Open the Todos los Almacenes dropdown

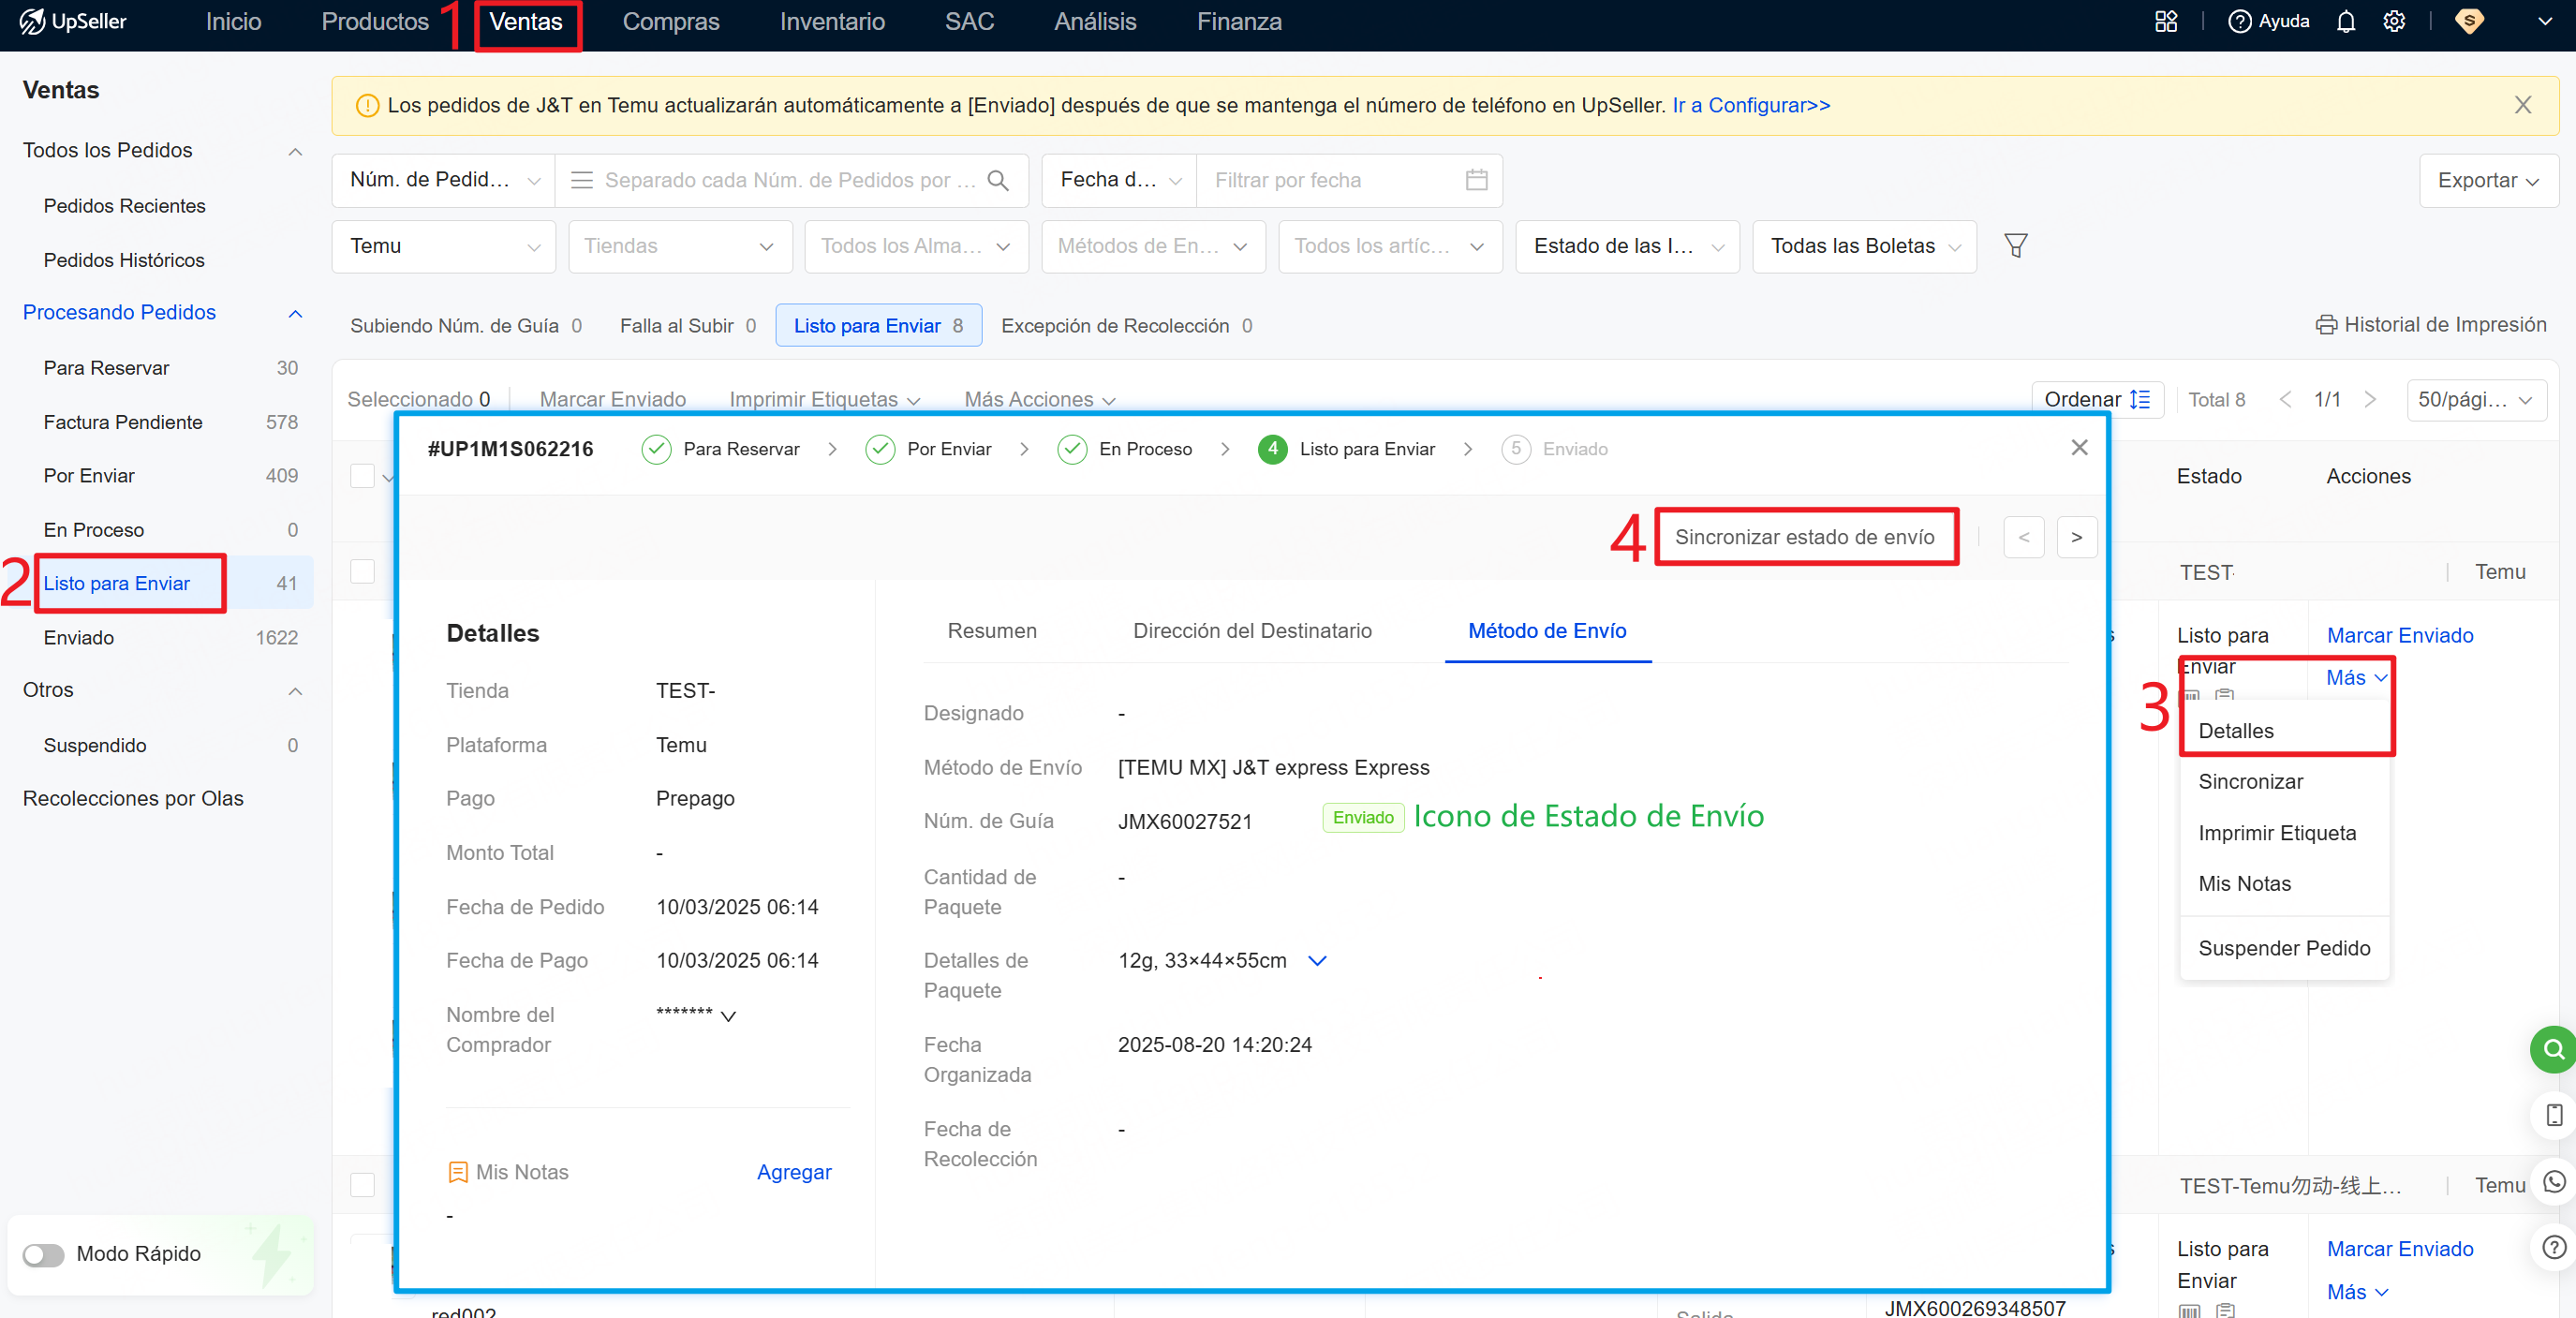[x=916, y=246]
